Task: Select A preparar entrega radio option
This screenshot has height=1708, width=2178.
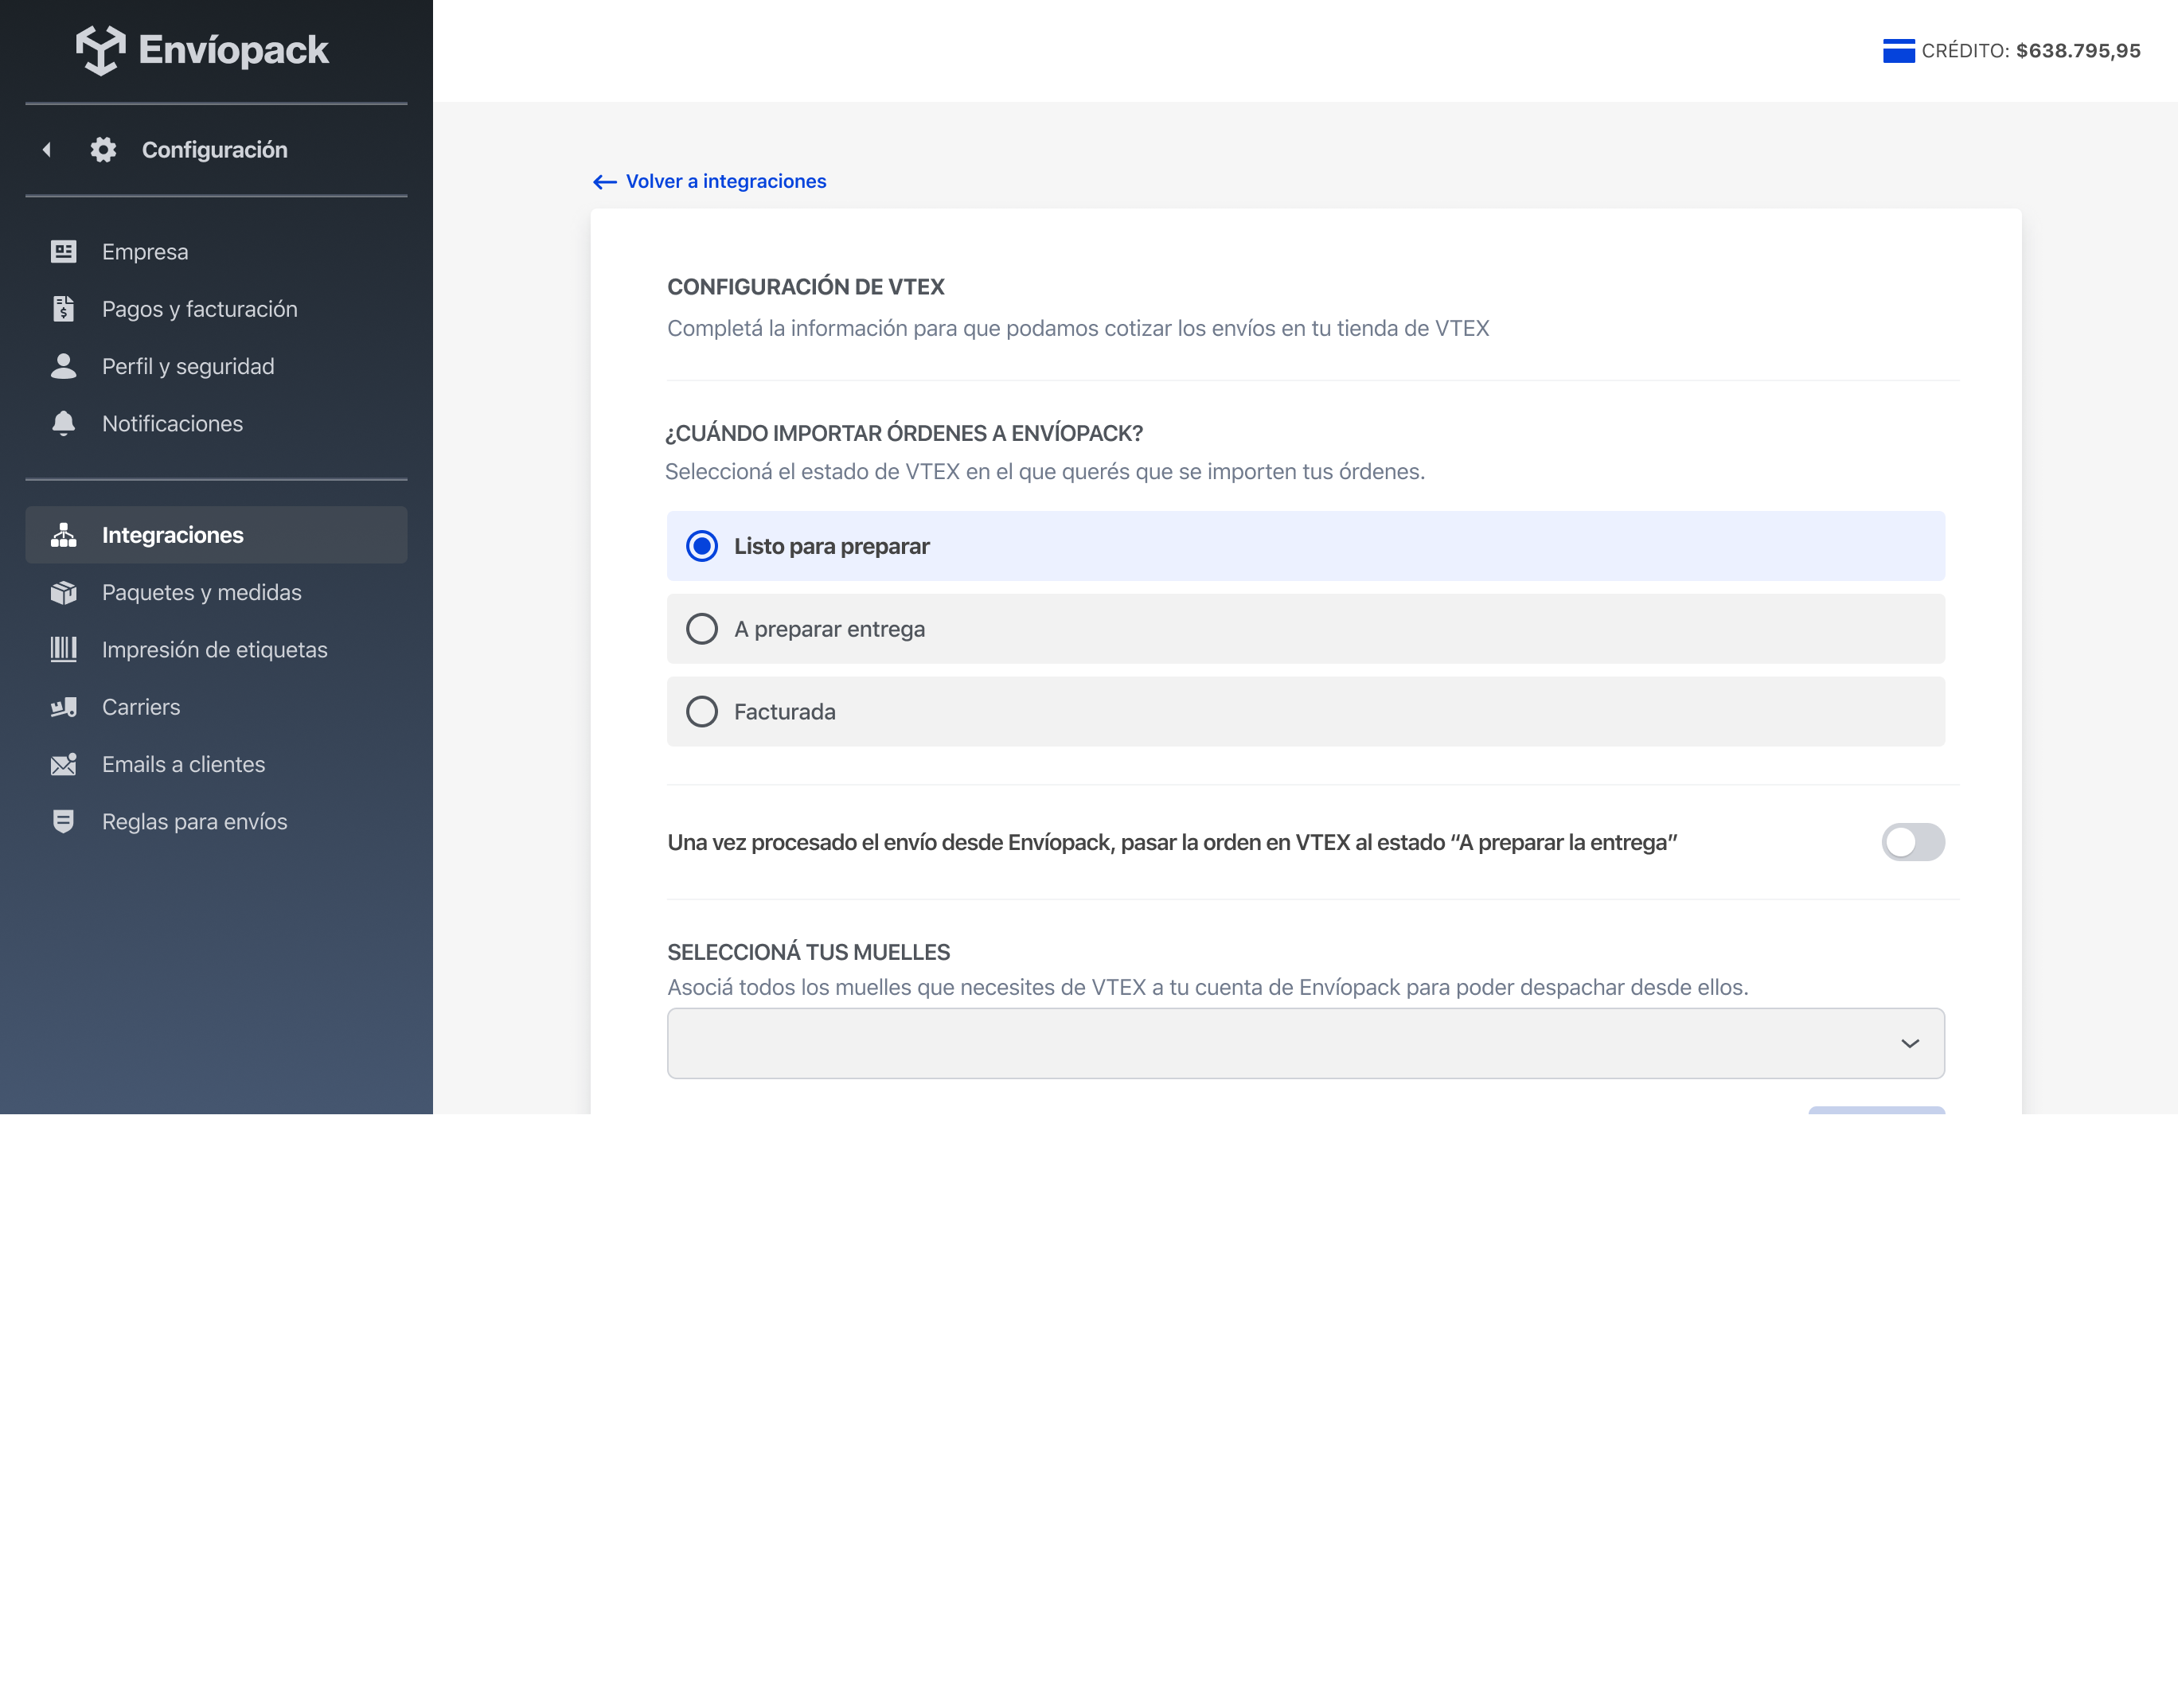Action: click(x=1305, y=629)
